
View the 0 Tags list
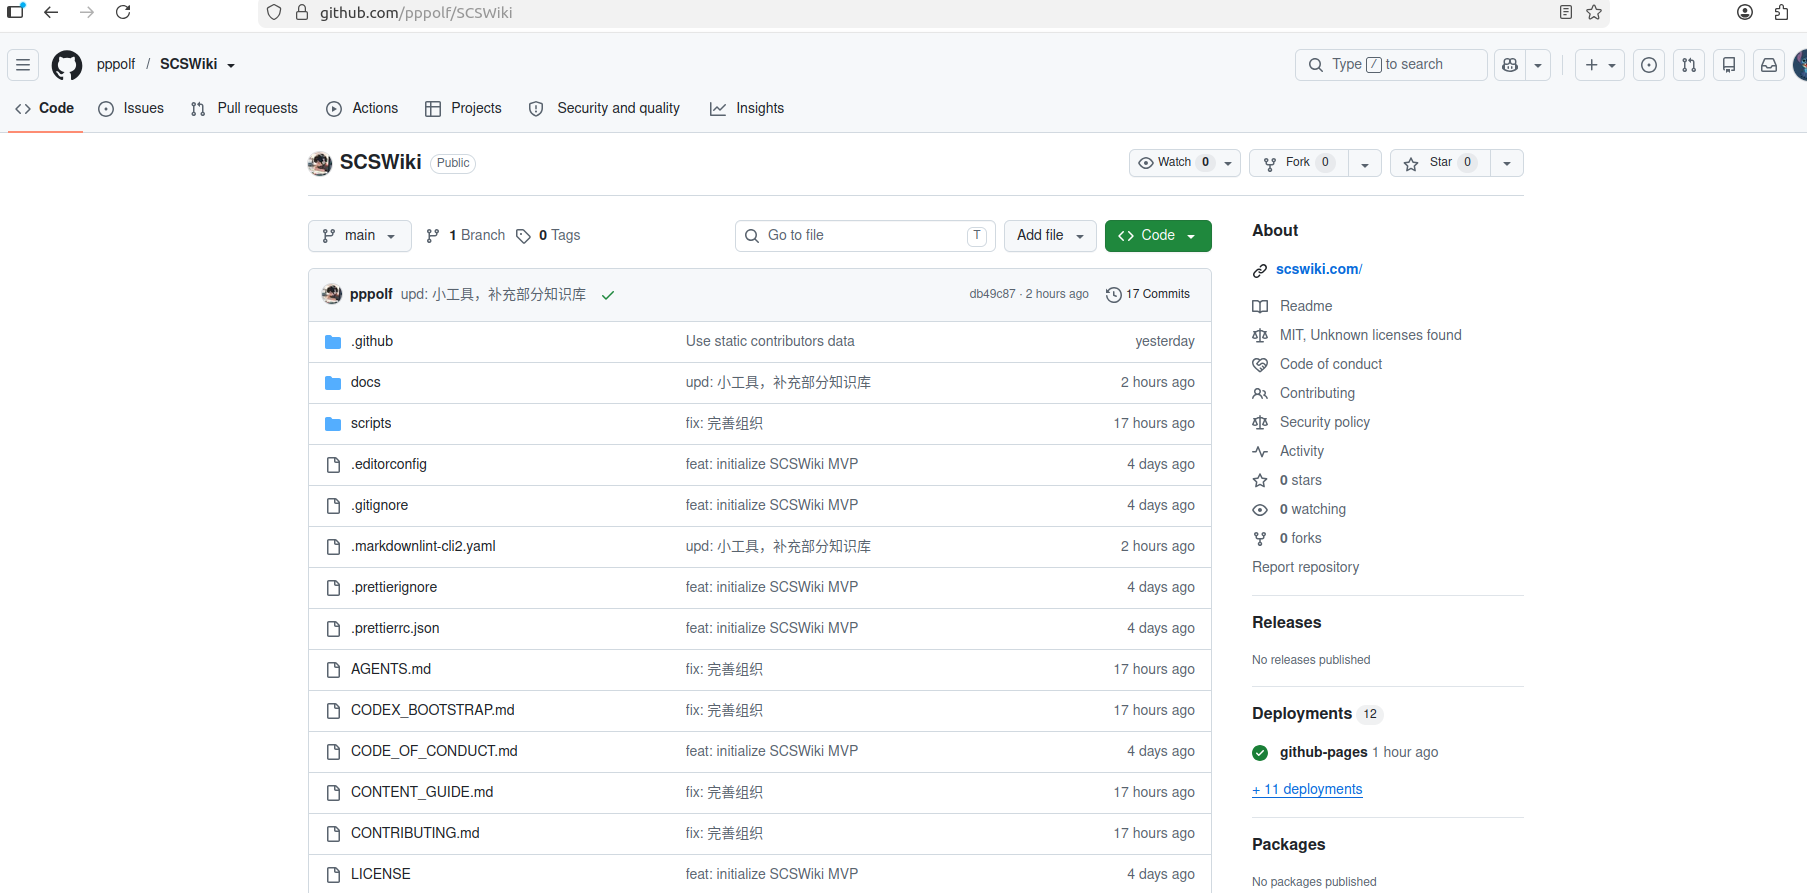tap(548, 236)
